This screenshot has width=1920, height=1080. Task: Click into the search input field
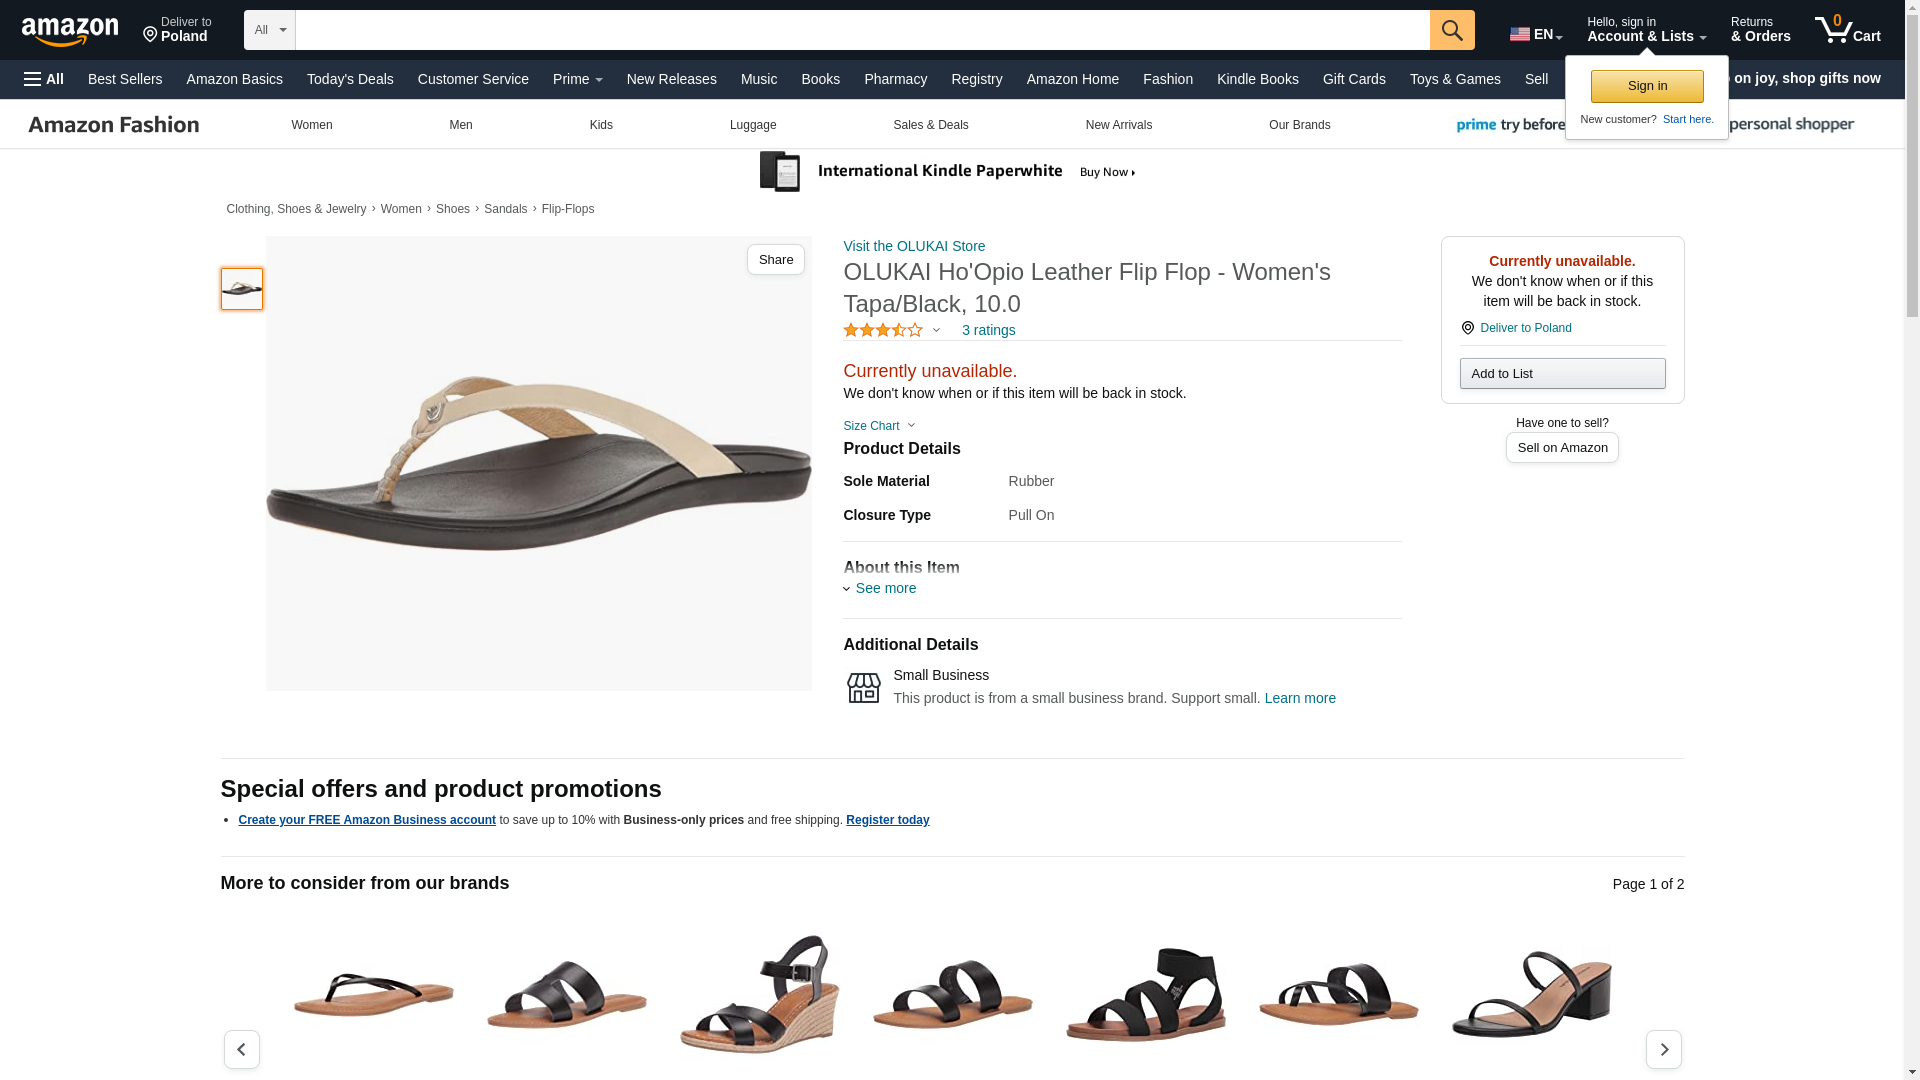pos(860,30)
